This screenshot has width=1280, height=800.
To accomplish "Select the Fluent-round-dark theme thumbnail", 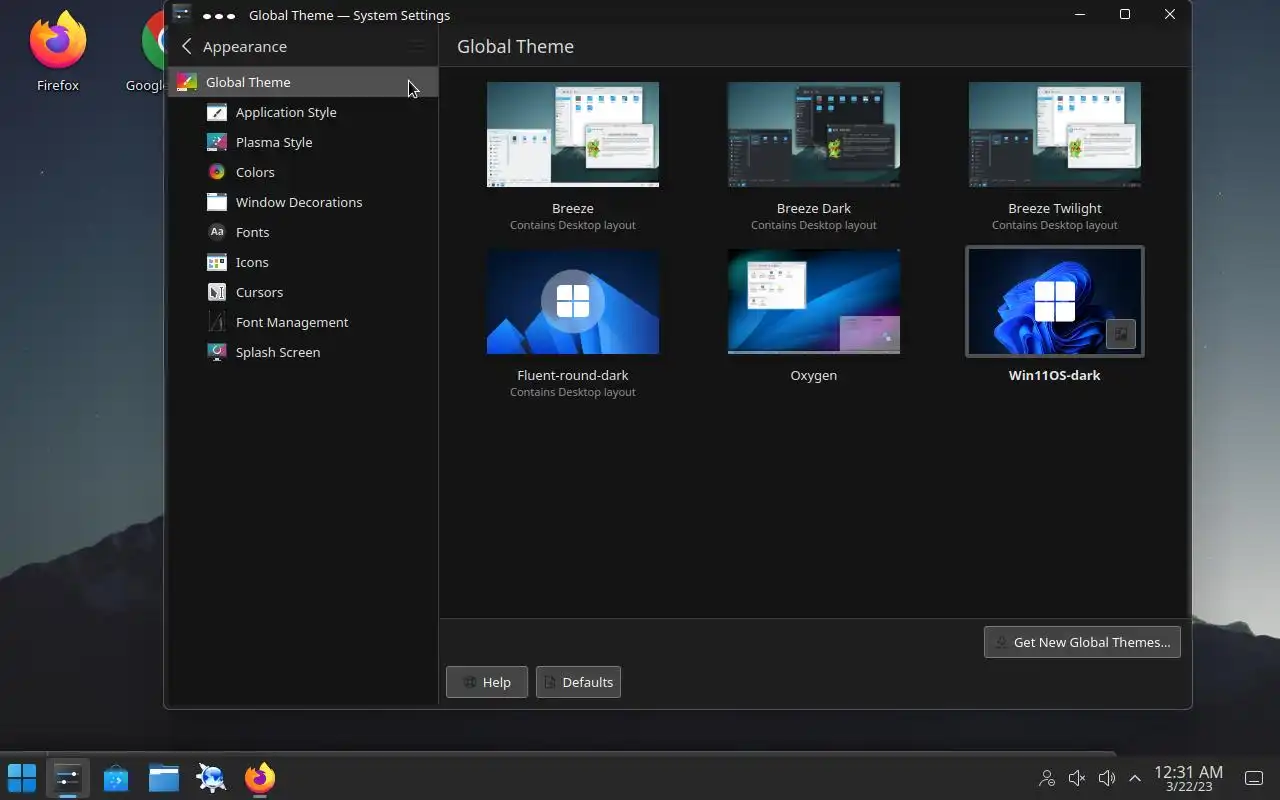I will [573, 301].
